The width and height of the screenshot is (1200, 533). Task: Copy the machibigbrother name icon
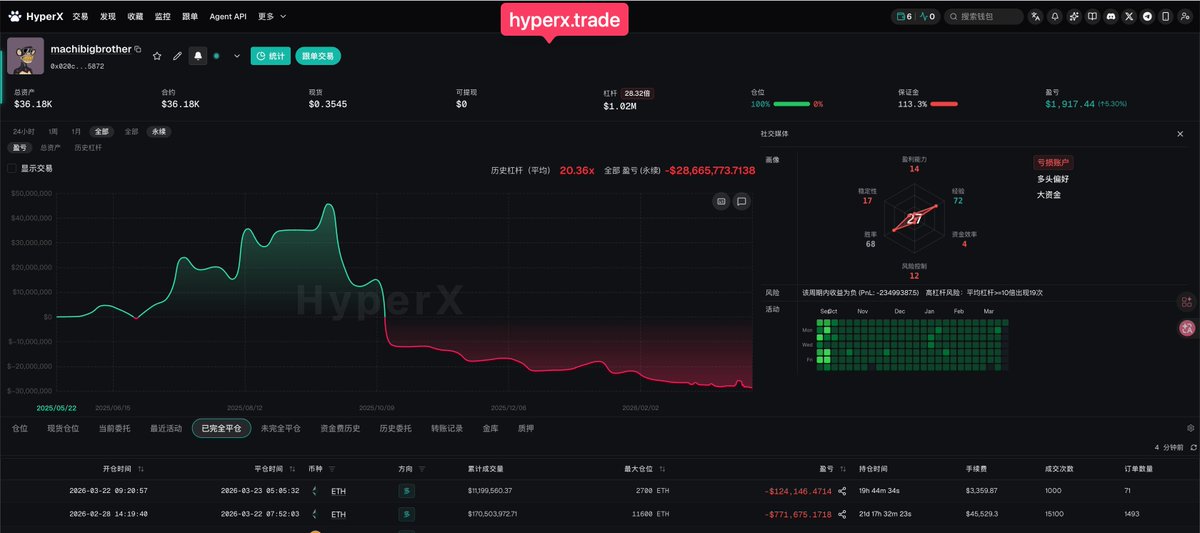pos(138,49)
